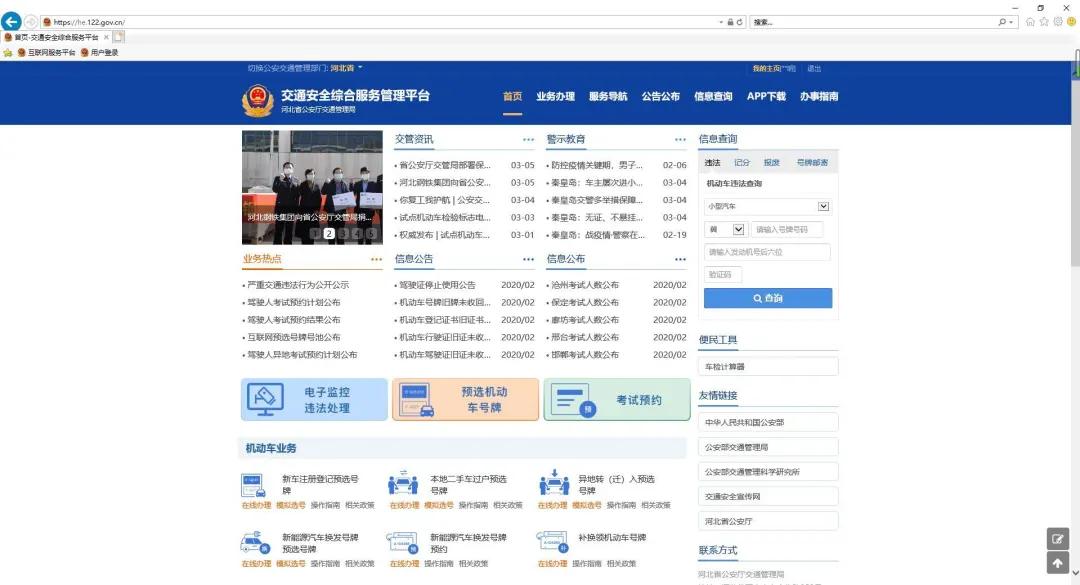Expand the address bar history dropdown arrow
The width and height of the screenshot is (1080, 585).
pyautogui.click(x=718, y=21)
